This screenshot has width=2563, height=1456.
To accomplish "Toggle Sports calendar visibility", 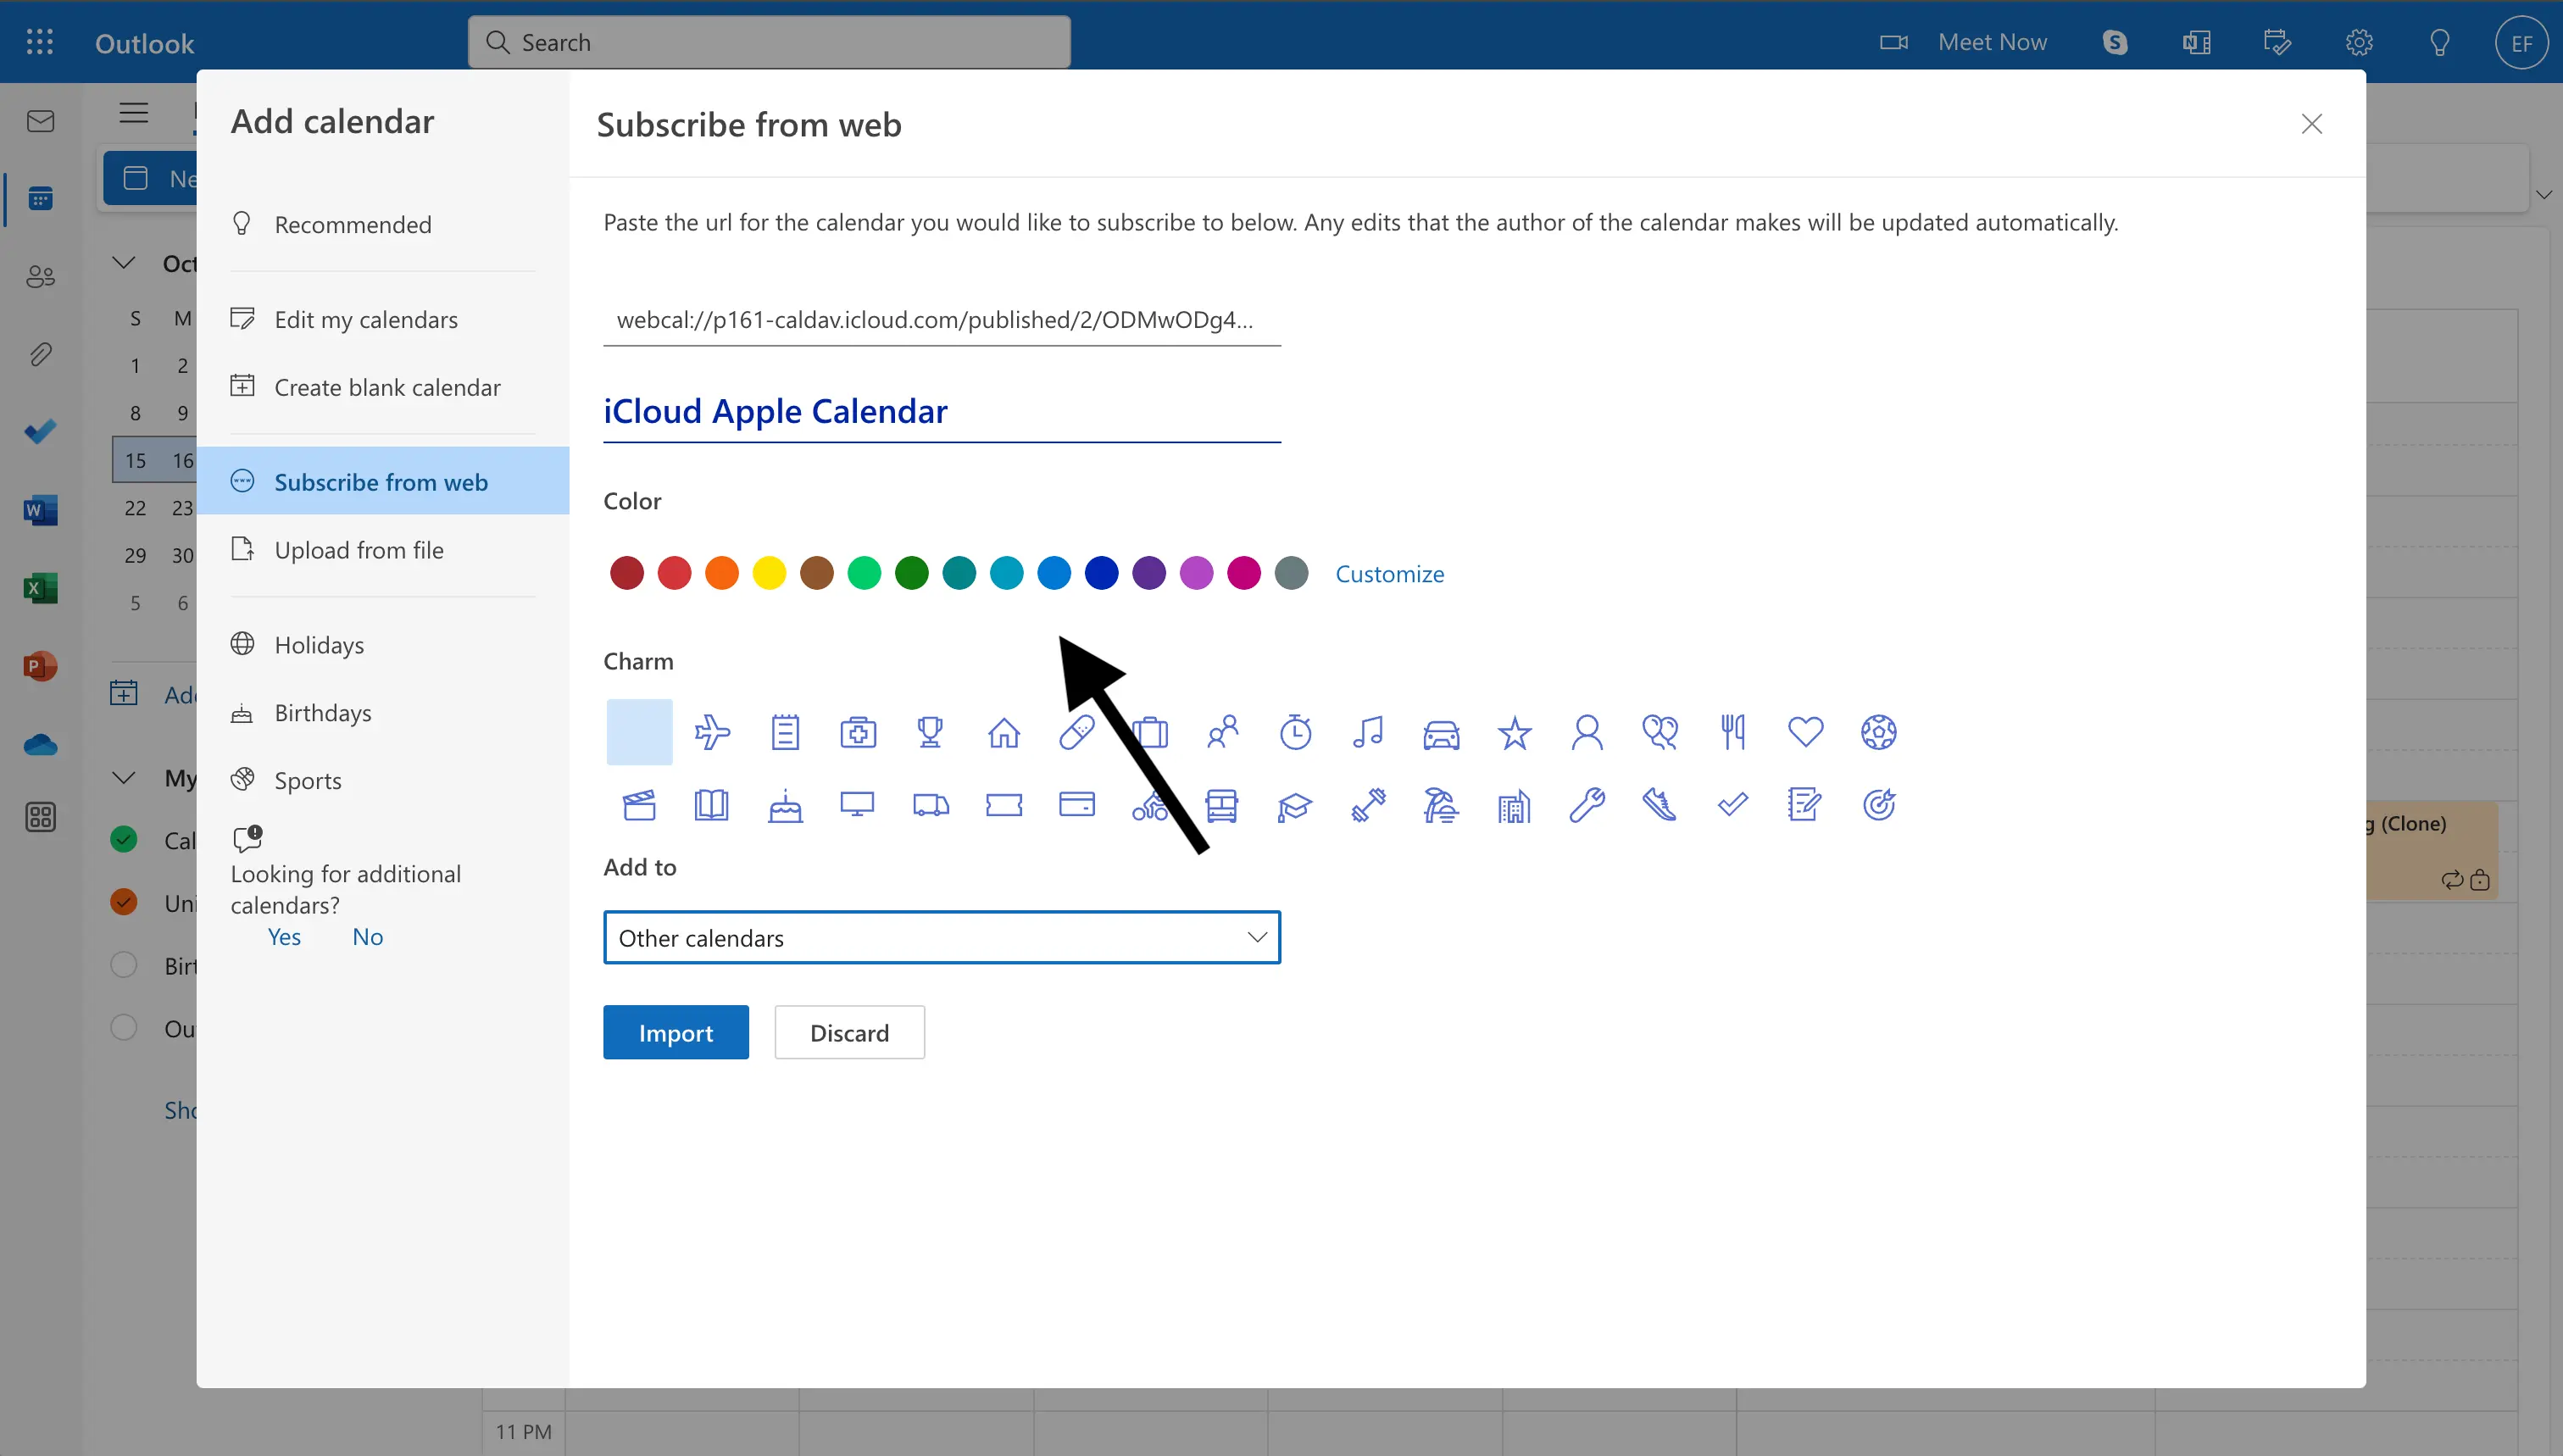I will click(308, 778).
